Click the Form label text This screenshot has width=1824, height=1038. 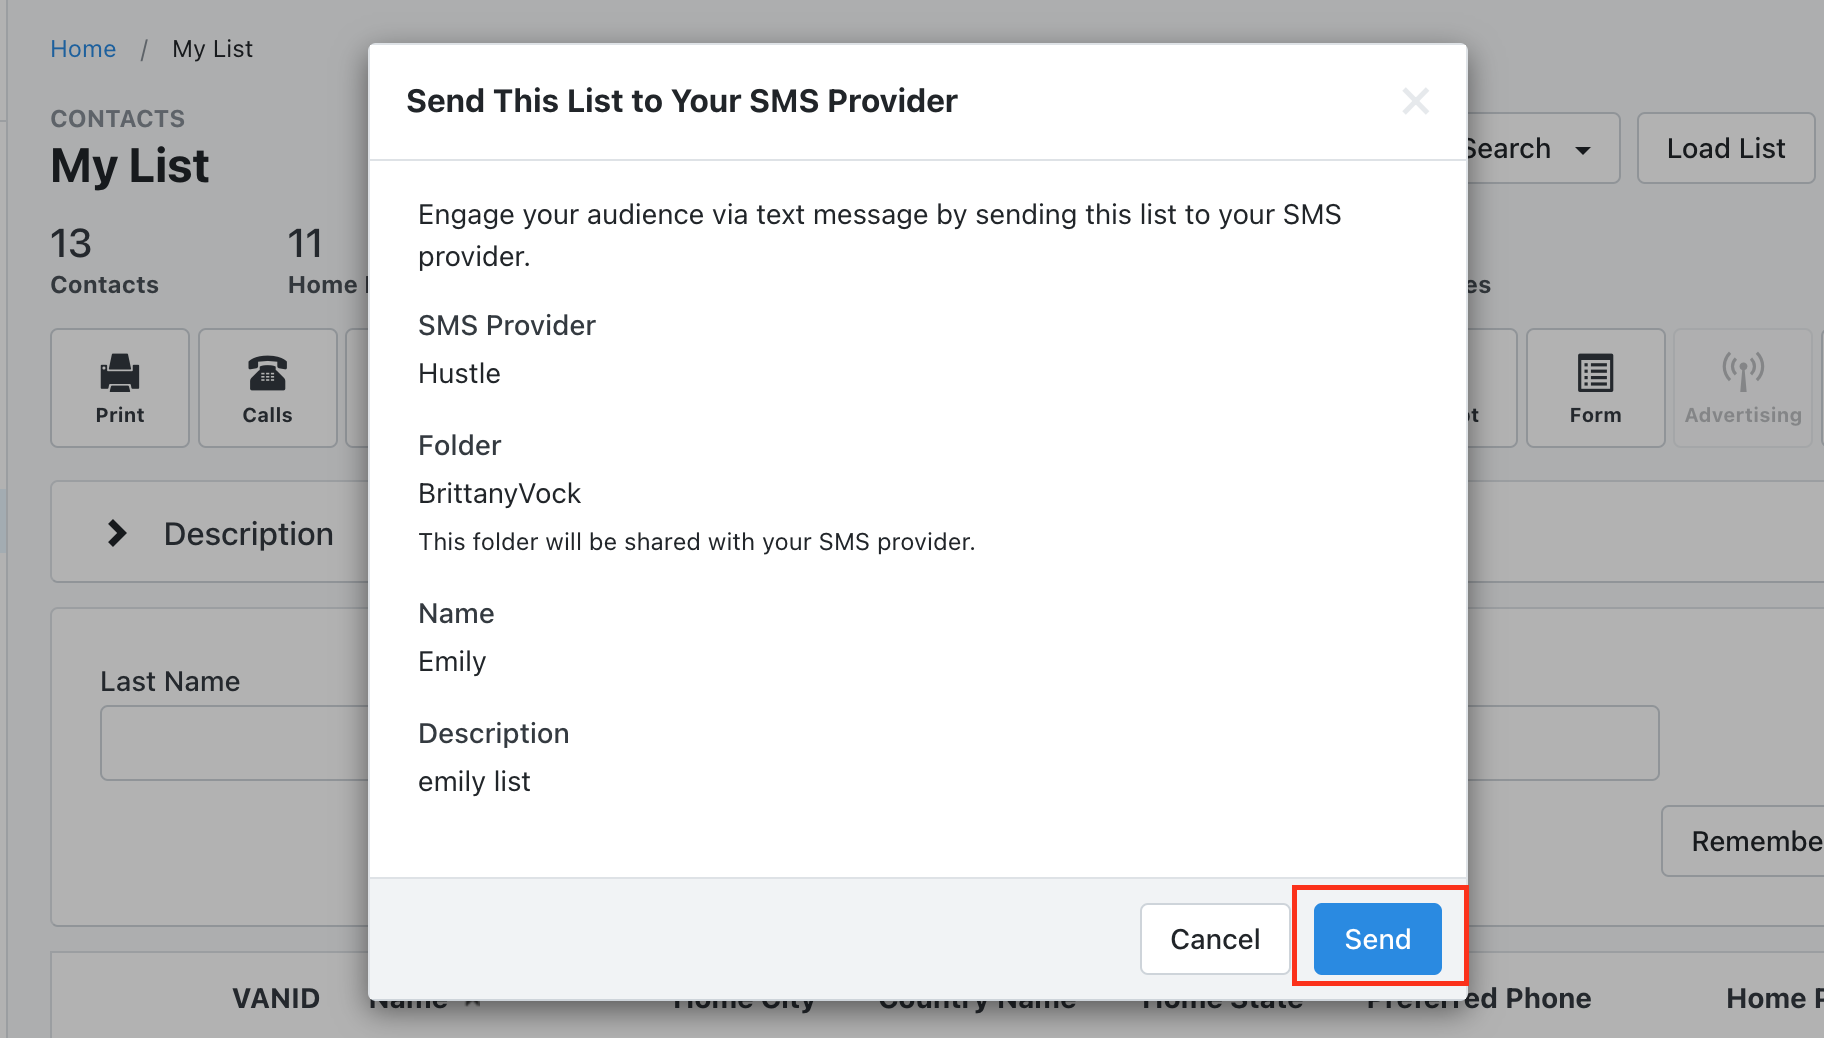1595,415
